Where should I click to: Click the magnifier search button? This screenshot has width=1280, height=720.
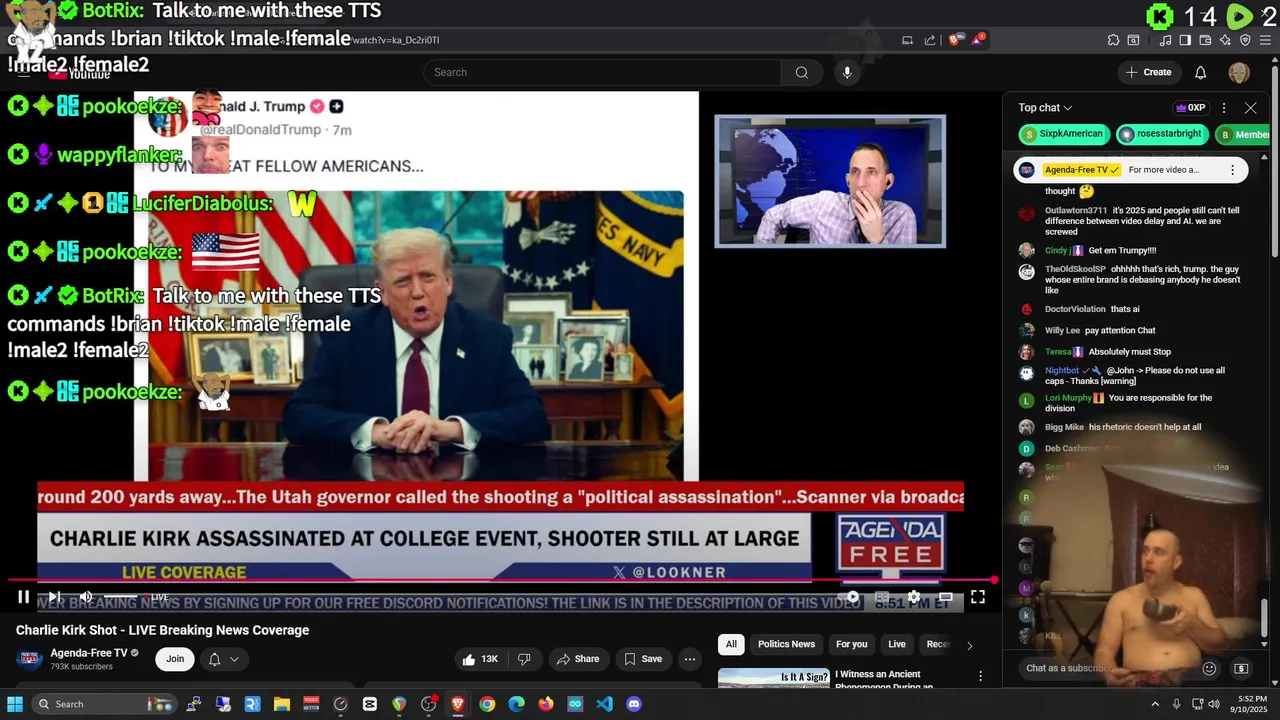pyautogui.click(x=801, y=72)
